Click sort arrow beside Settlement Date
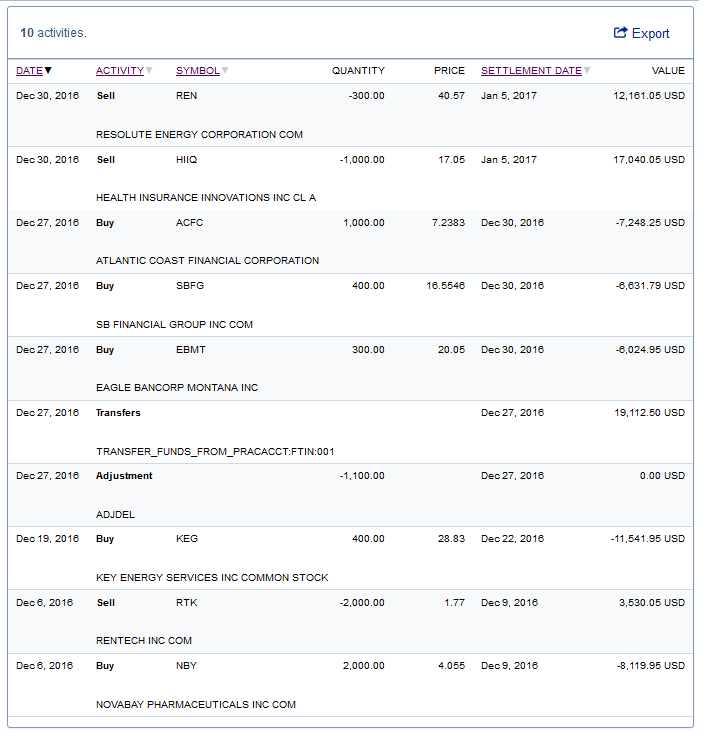Image resolution: width=708 pixels, height=746 pixels. pyautogui.click(x=586, y=71)
